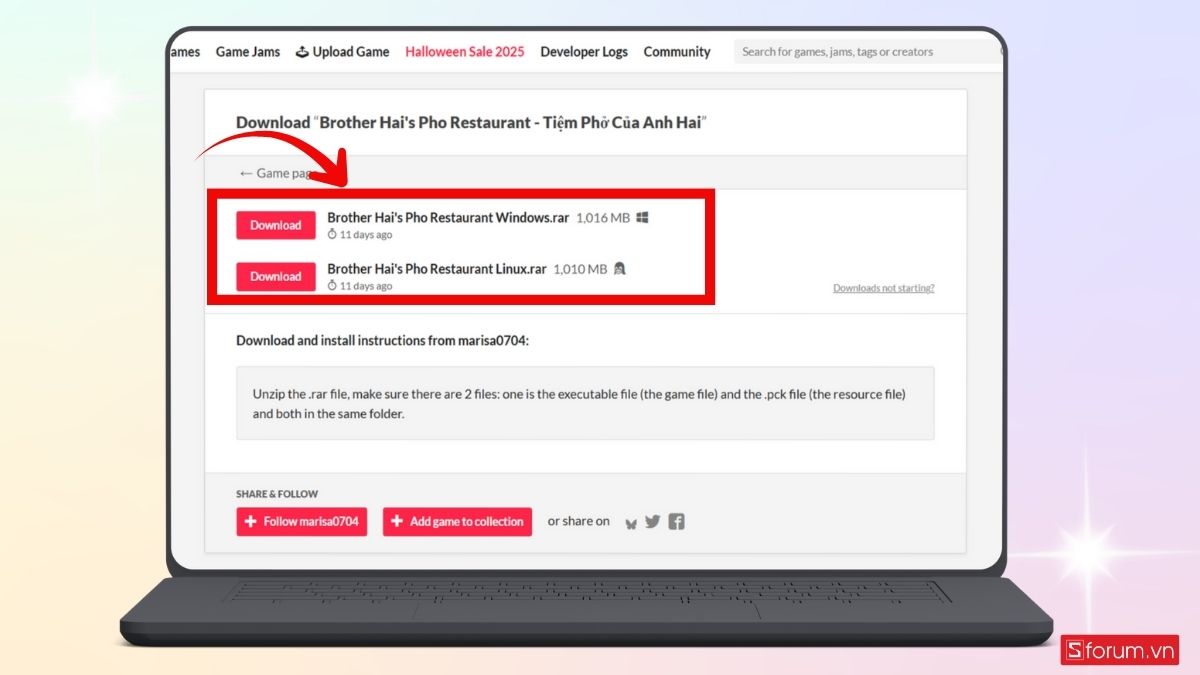Select 'Brother Hai's Pho Restaurant Linux.rar' filename
Image resolution: width=1200 pixels, height=675 pixels.
437,269
